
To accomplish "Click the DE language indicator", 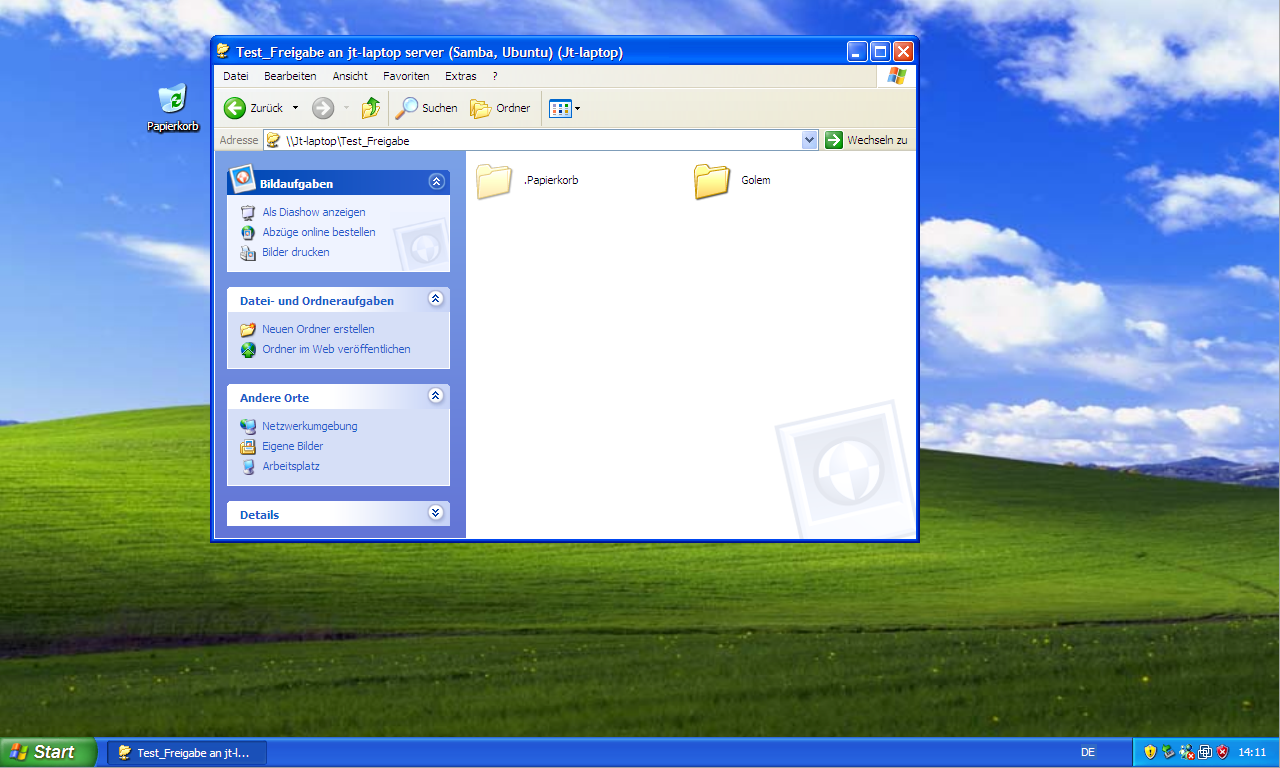I will [1088, 752].
